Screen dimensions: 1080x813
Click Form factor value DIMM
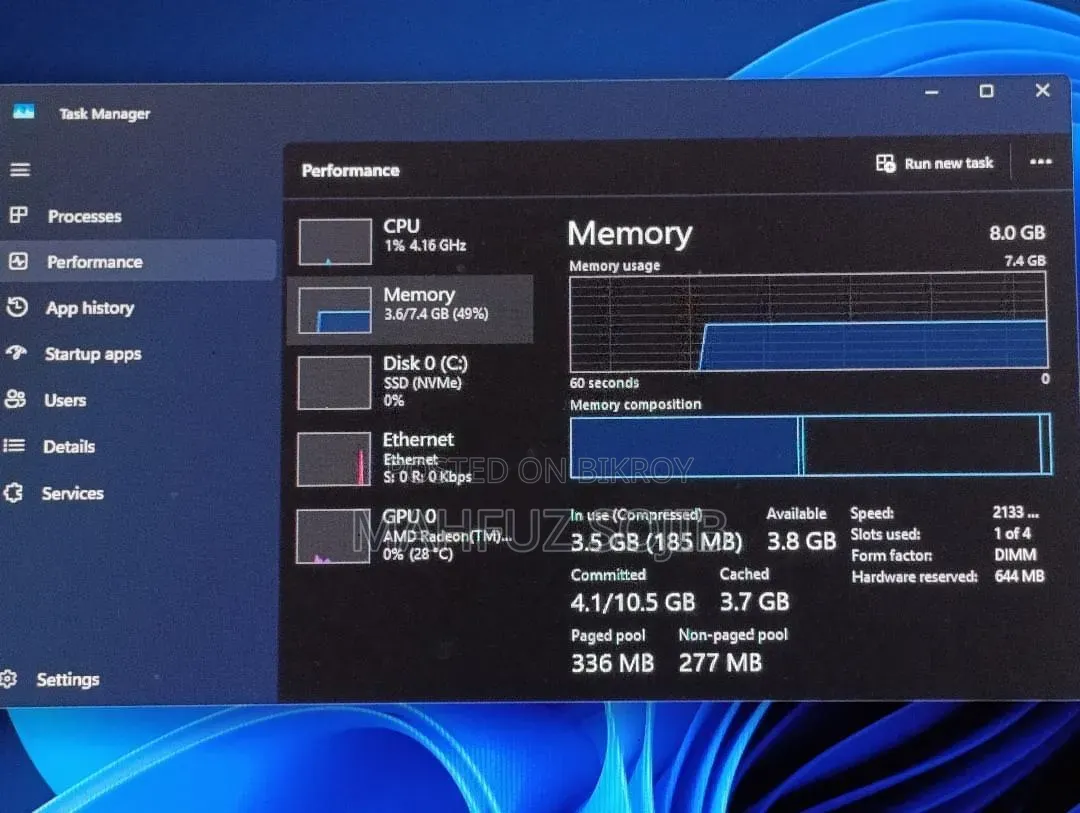[1015, 555]
